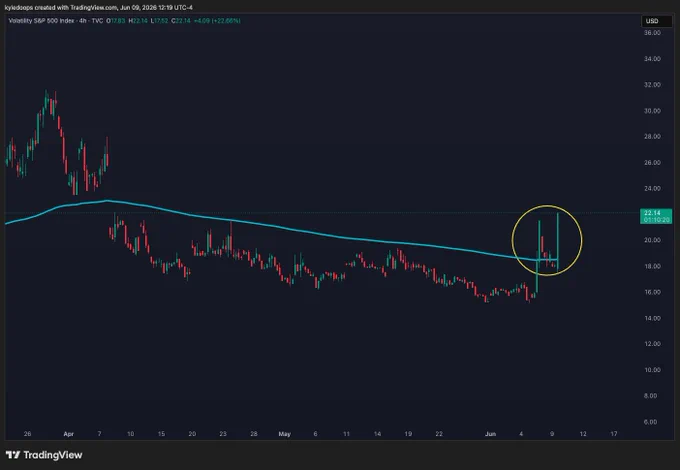Click the 26.00 price axis label
The width and height of the screenshot is (680, 470).
point(652,162)
